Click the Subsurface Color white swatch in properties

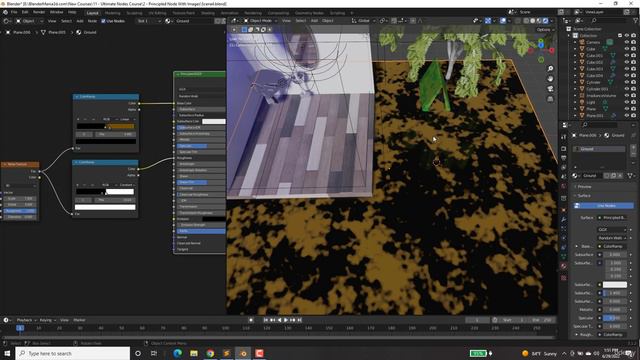click(x=615, y=284)
